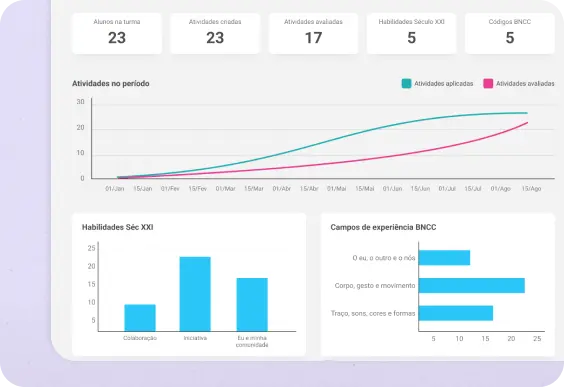Open the Códigos BNCC stat card
This screenshot has height=387, width=564.
(510, 33)
